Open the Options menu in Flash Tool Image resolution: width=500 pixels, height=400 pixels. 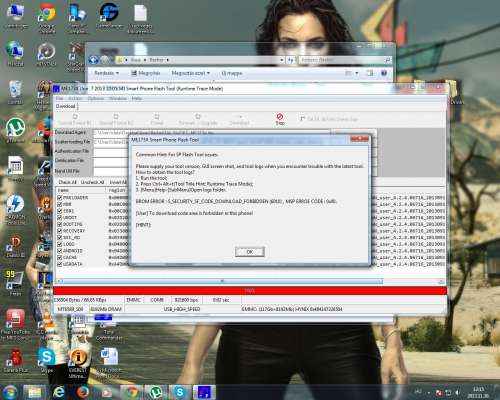(96, 98)
